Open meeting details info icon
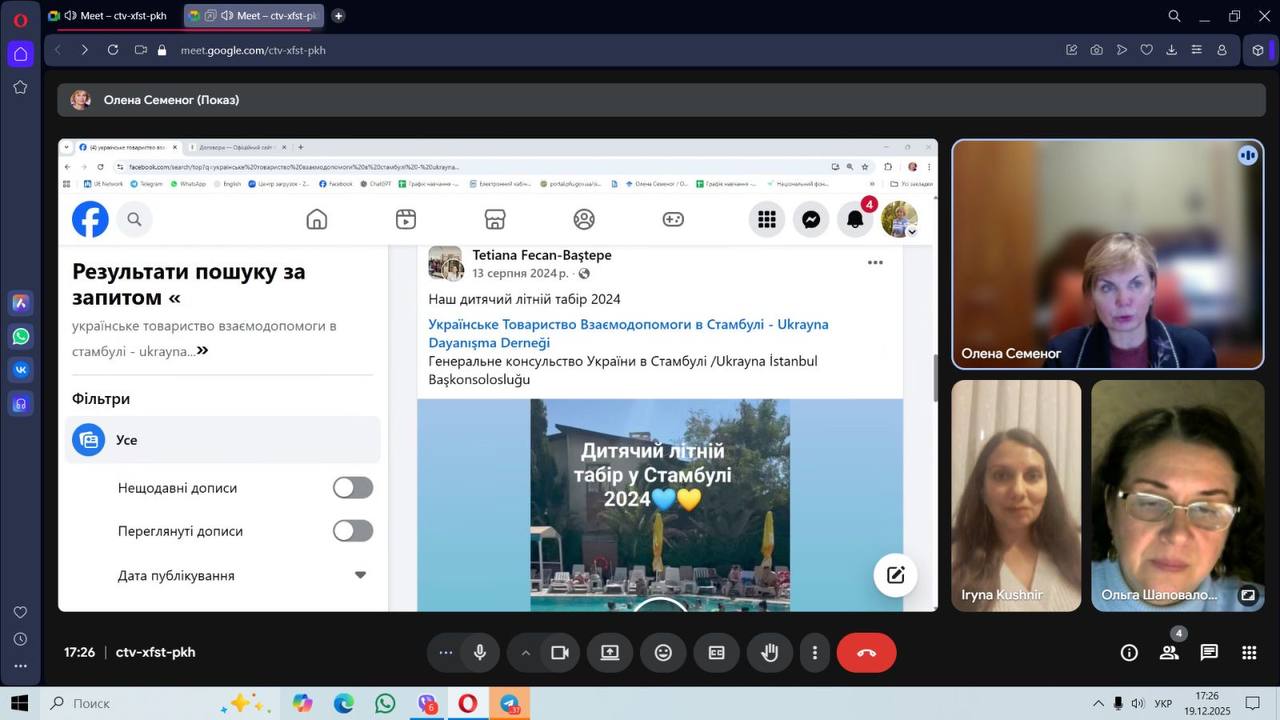The image size is (1280, 720). (x=1129, y=653)
